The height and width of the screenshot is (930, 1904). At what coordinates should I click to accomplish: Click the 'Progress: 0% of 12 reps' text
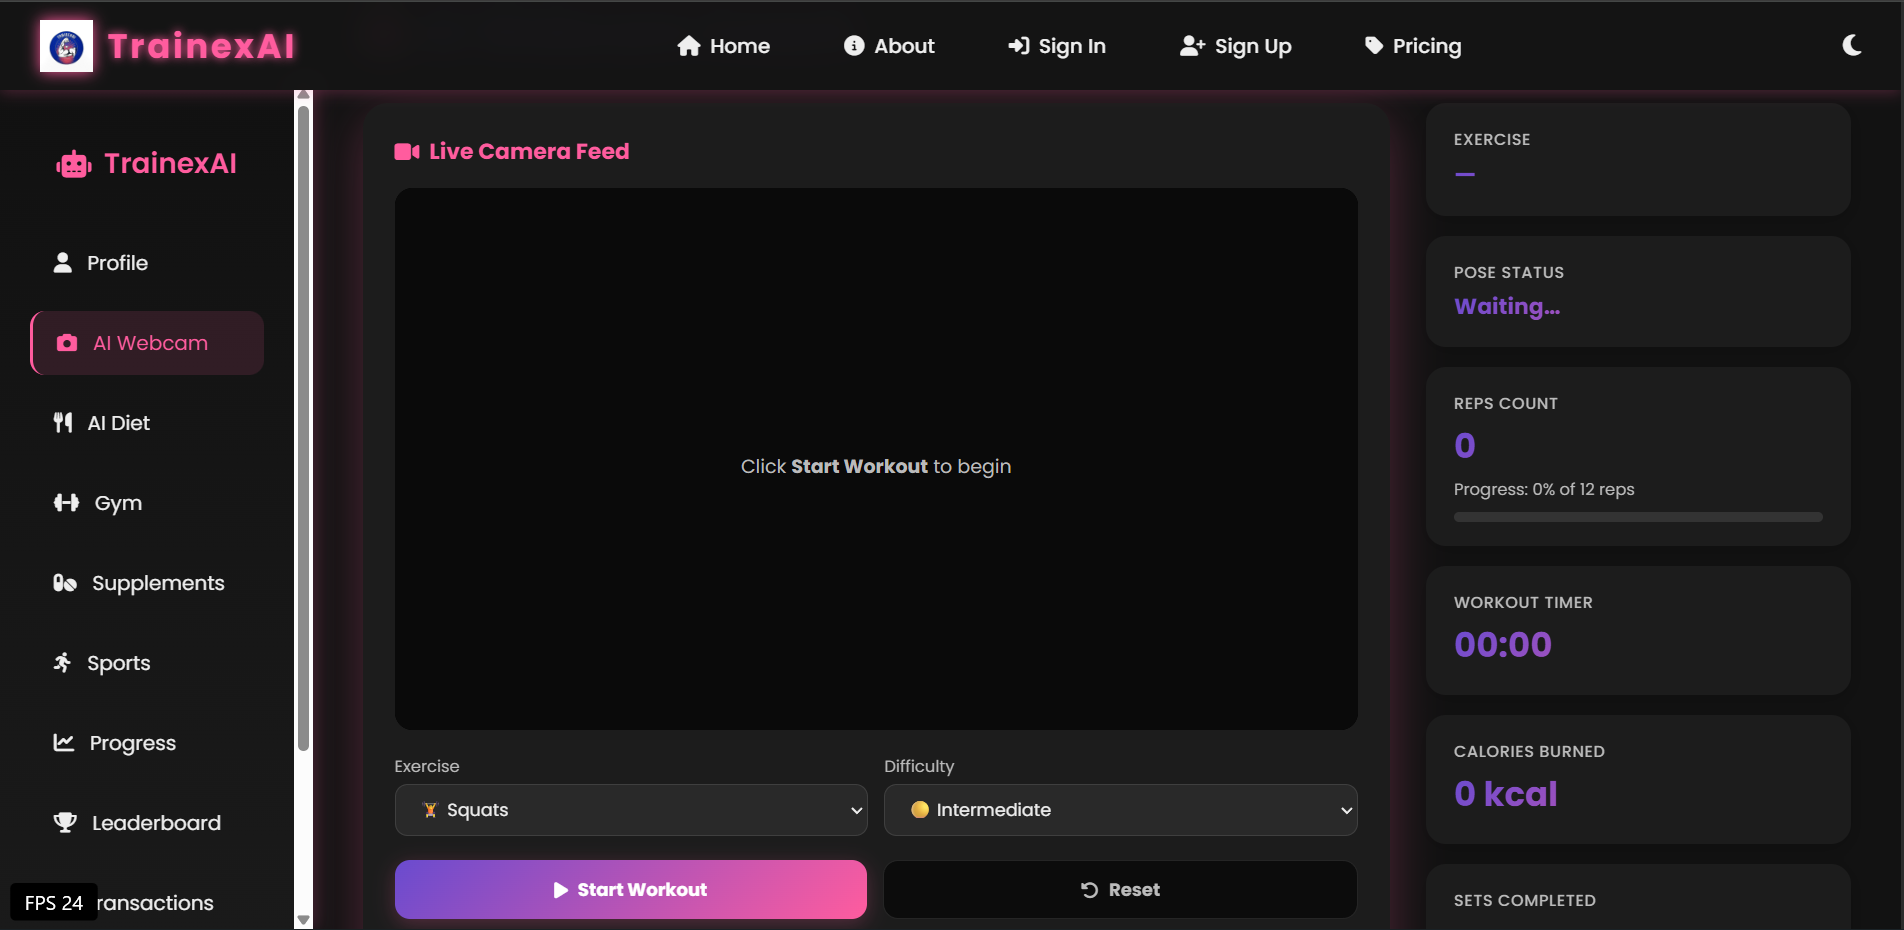[x=1544, y=489]
